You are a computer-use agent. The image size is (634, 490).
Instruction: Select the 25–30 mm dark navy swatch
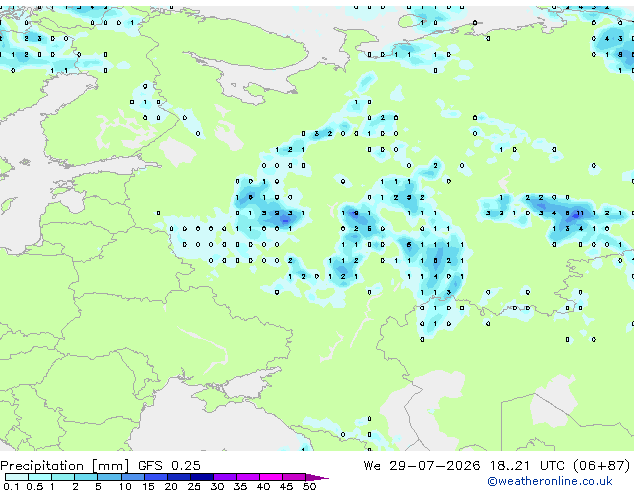[202, 477]
